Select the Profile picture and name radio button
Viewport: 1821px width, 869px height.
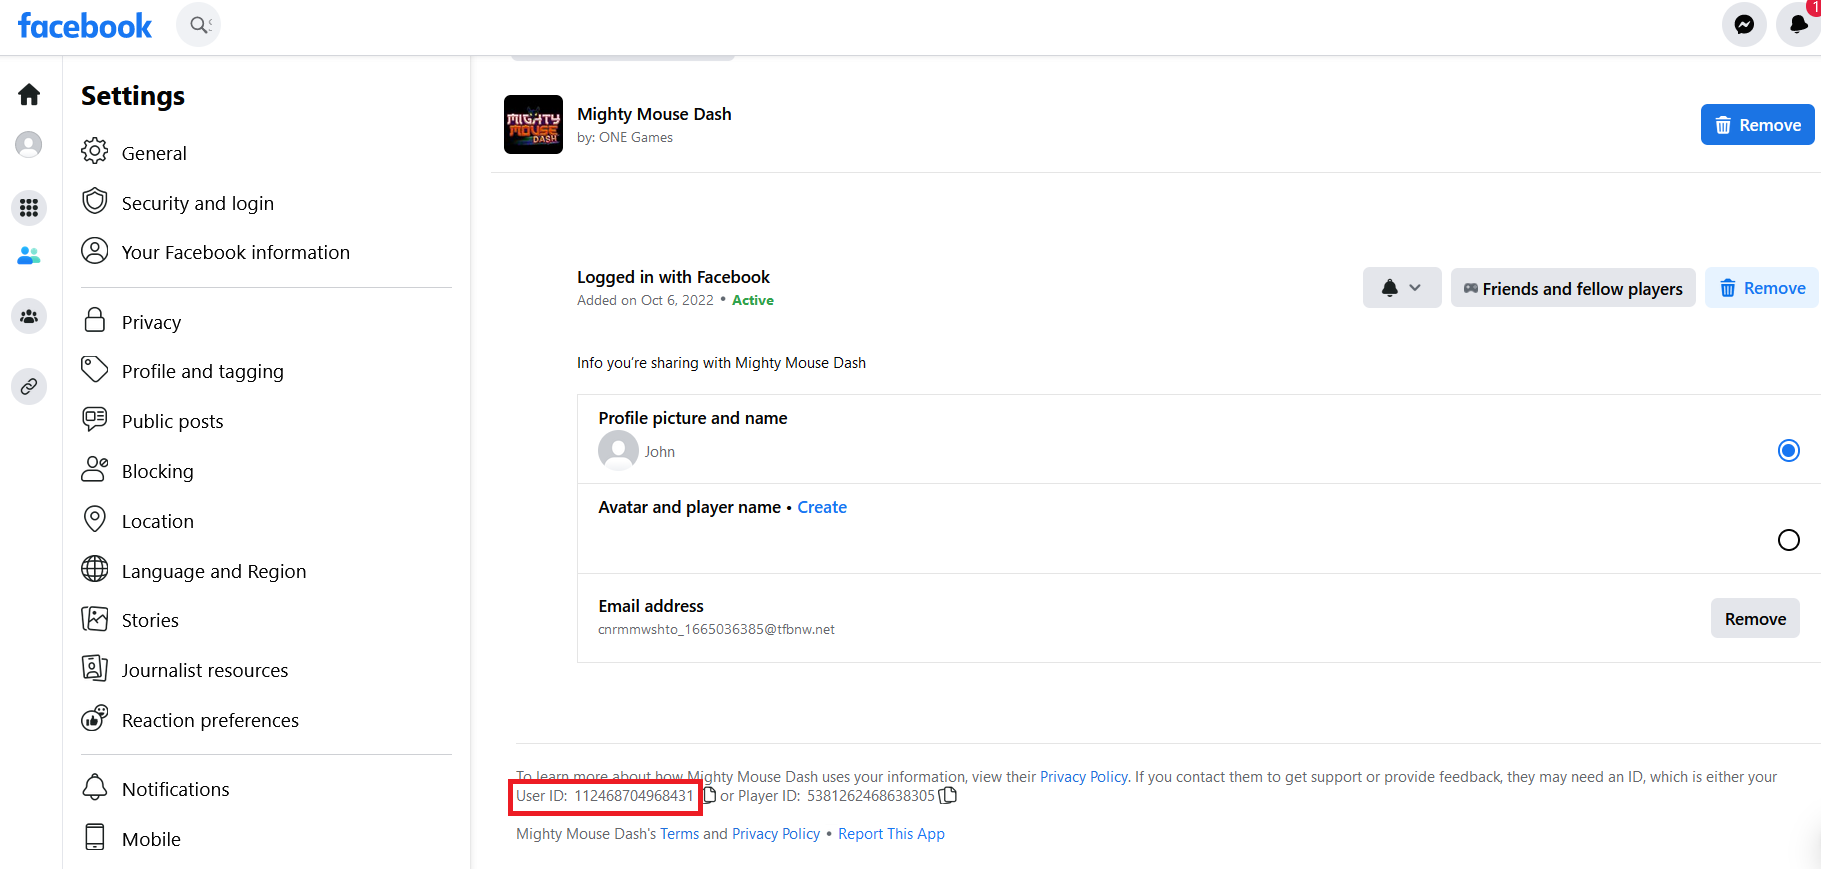pyautogui.click(x=1788, y=451)
